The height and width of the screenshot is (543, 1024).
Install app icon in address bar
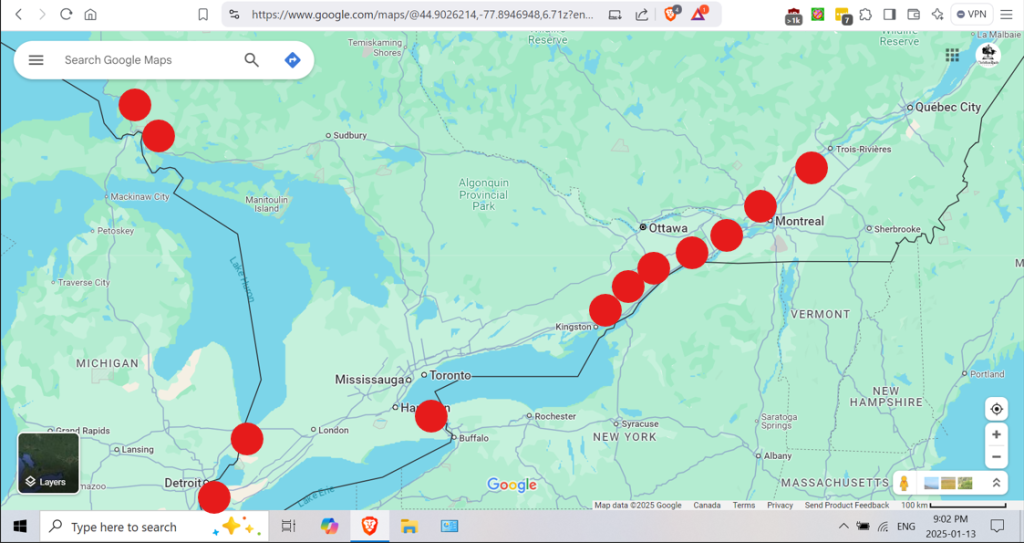pos(615,14)
